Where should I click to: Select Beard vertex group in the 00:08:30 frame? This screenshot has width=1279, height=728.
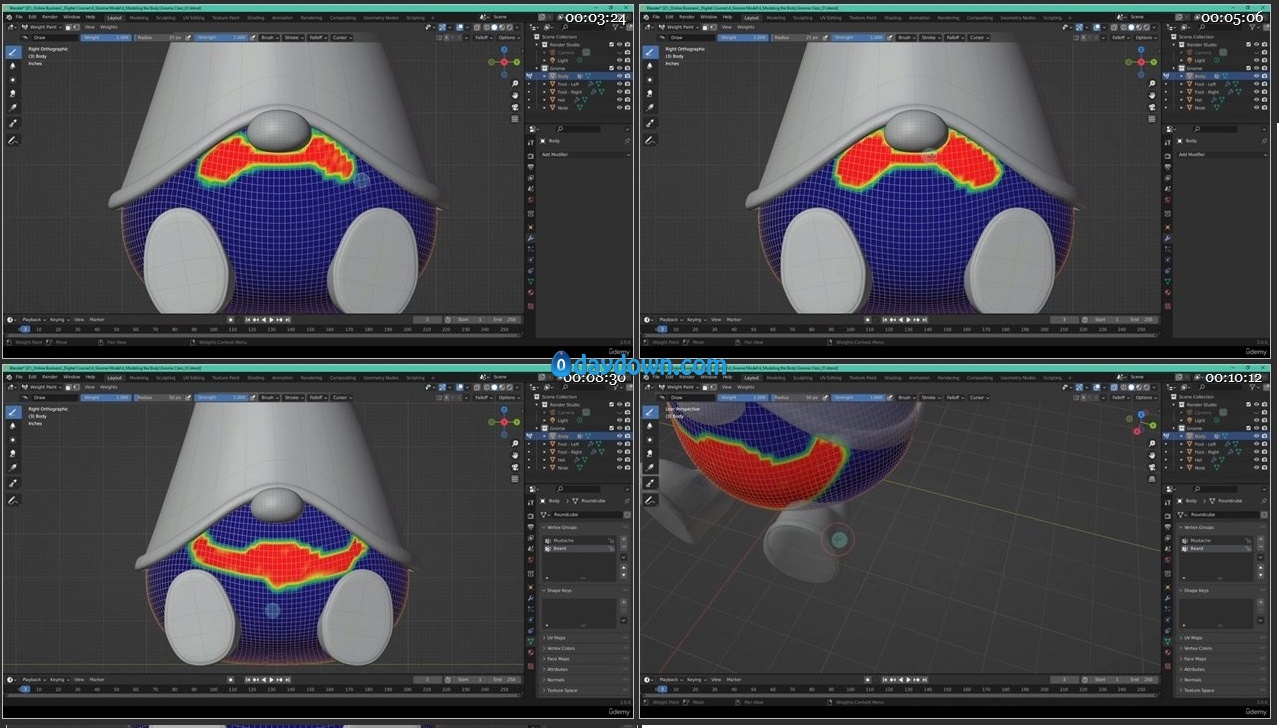click(581, 549)
